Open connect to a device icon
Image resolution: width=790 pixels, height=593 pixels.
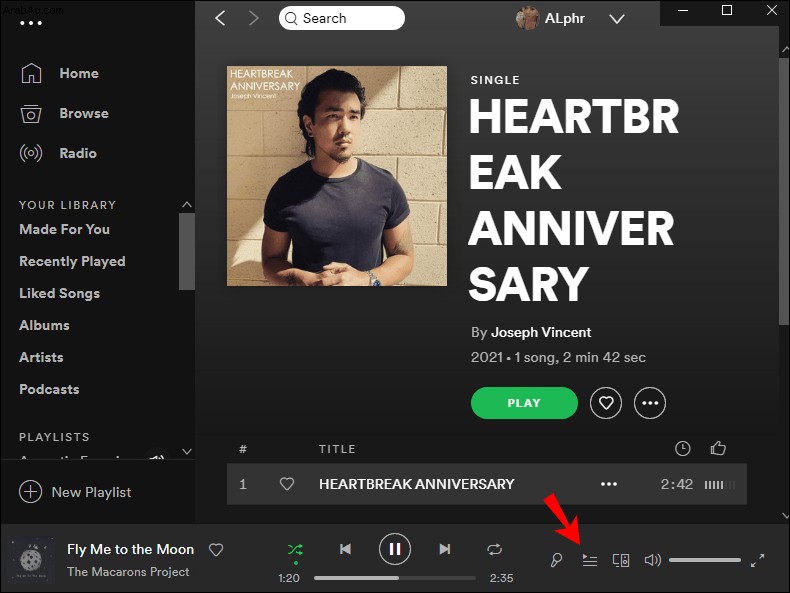(621, 560)
